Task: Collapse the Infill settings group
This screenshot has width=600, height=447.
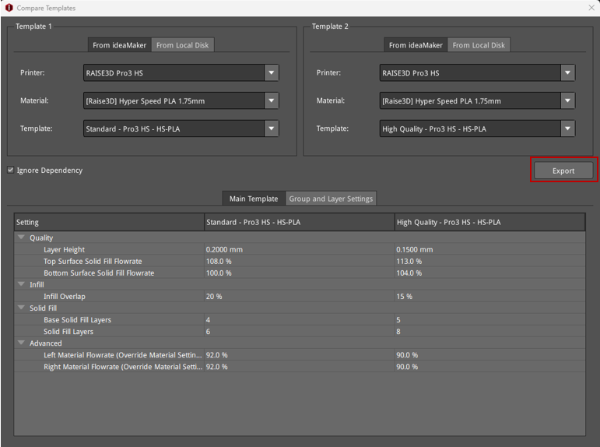Action: click(x=21, y=285)
